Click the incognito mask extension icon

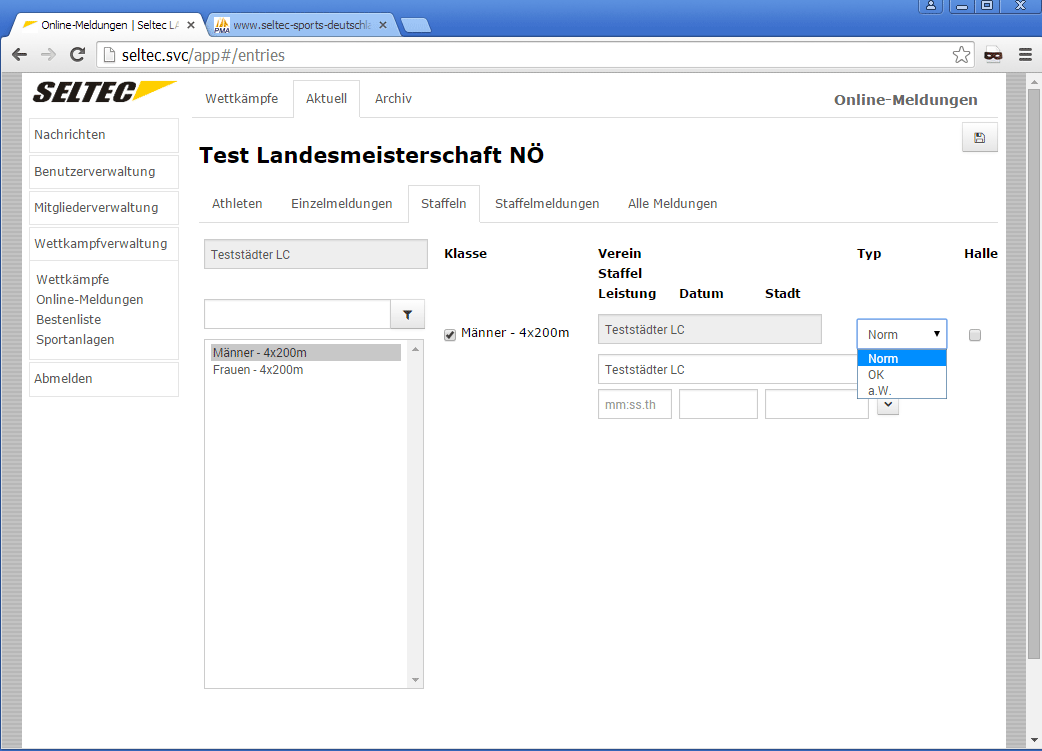[993, 55]
